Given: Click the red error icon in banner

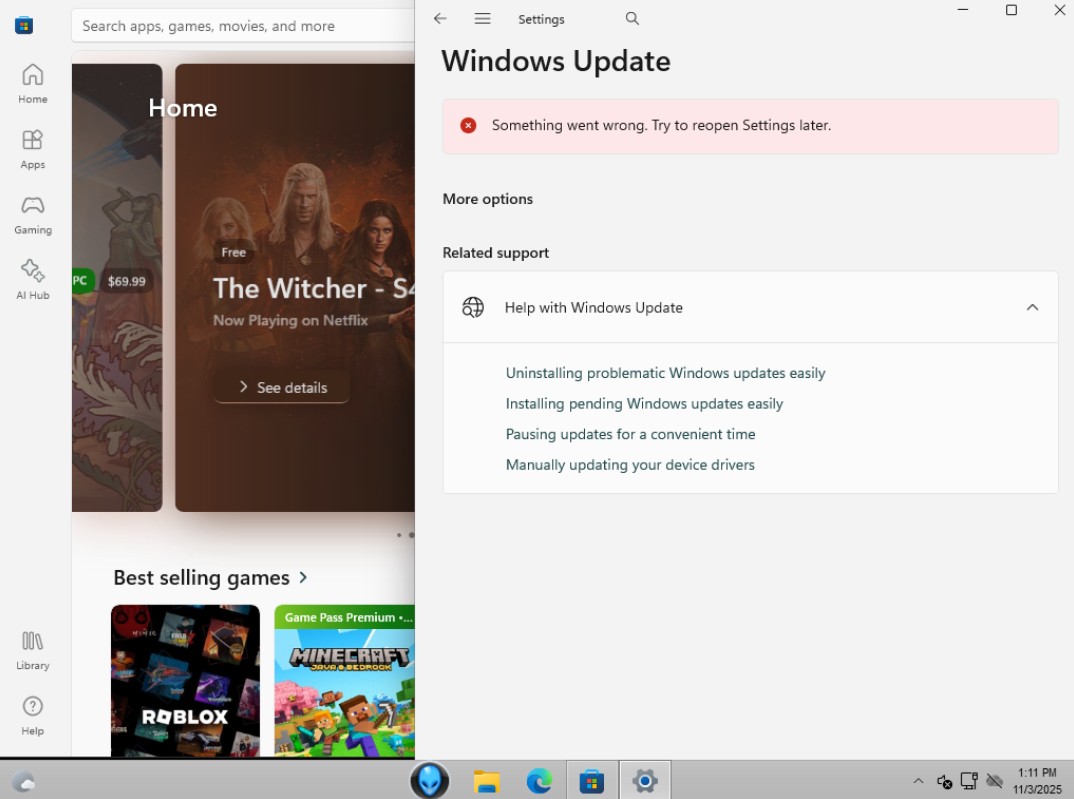Looking at the screenshot, I should click(x=468, y=125).
